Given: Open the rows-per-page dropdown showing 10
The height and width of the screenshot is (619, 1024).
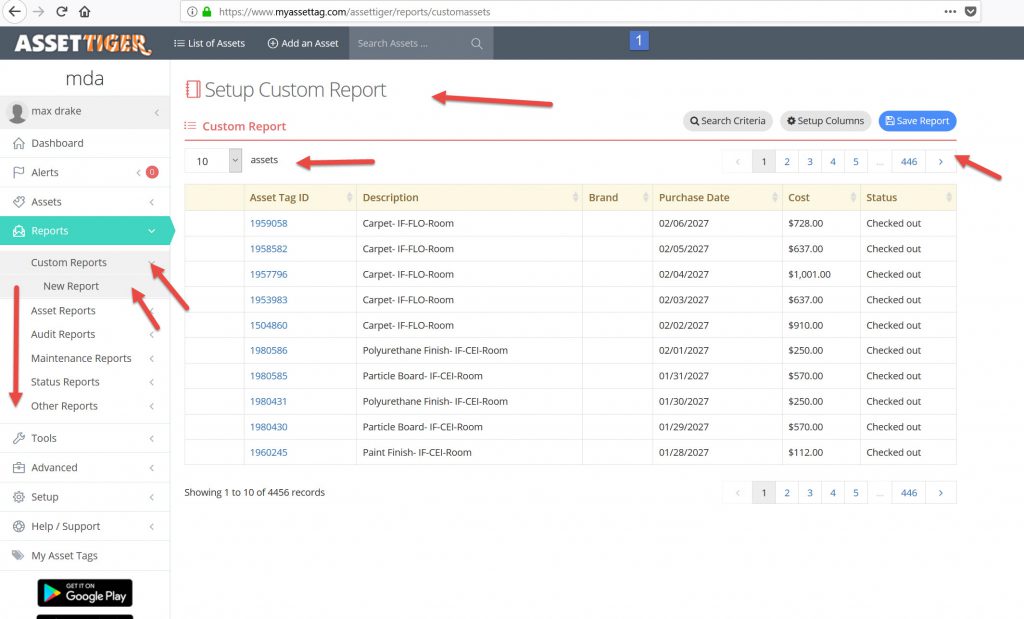Looking at the screenshot, I should tap(213, 160).
